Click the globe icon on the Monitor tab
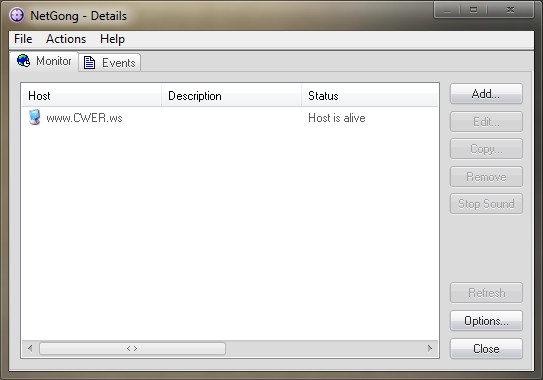Screen dimensions: 543x380 click(24, 61)
